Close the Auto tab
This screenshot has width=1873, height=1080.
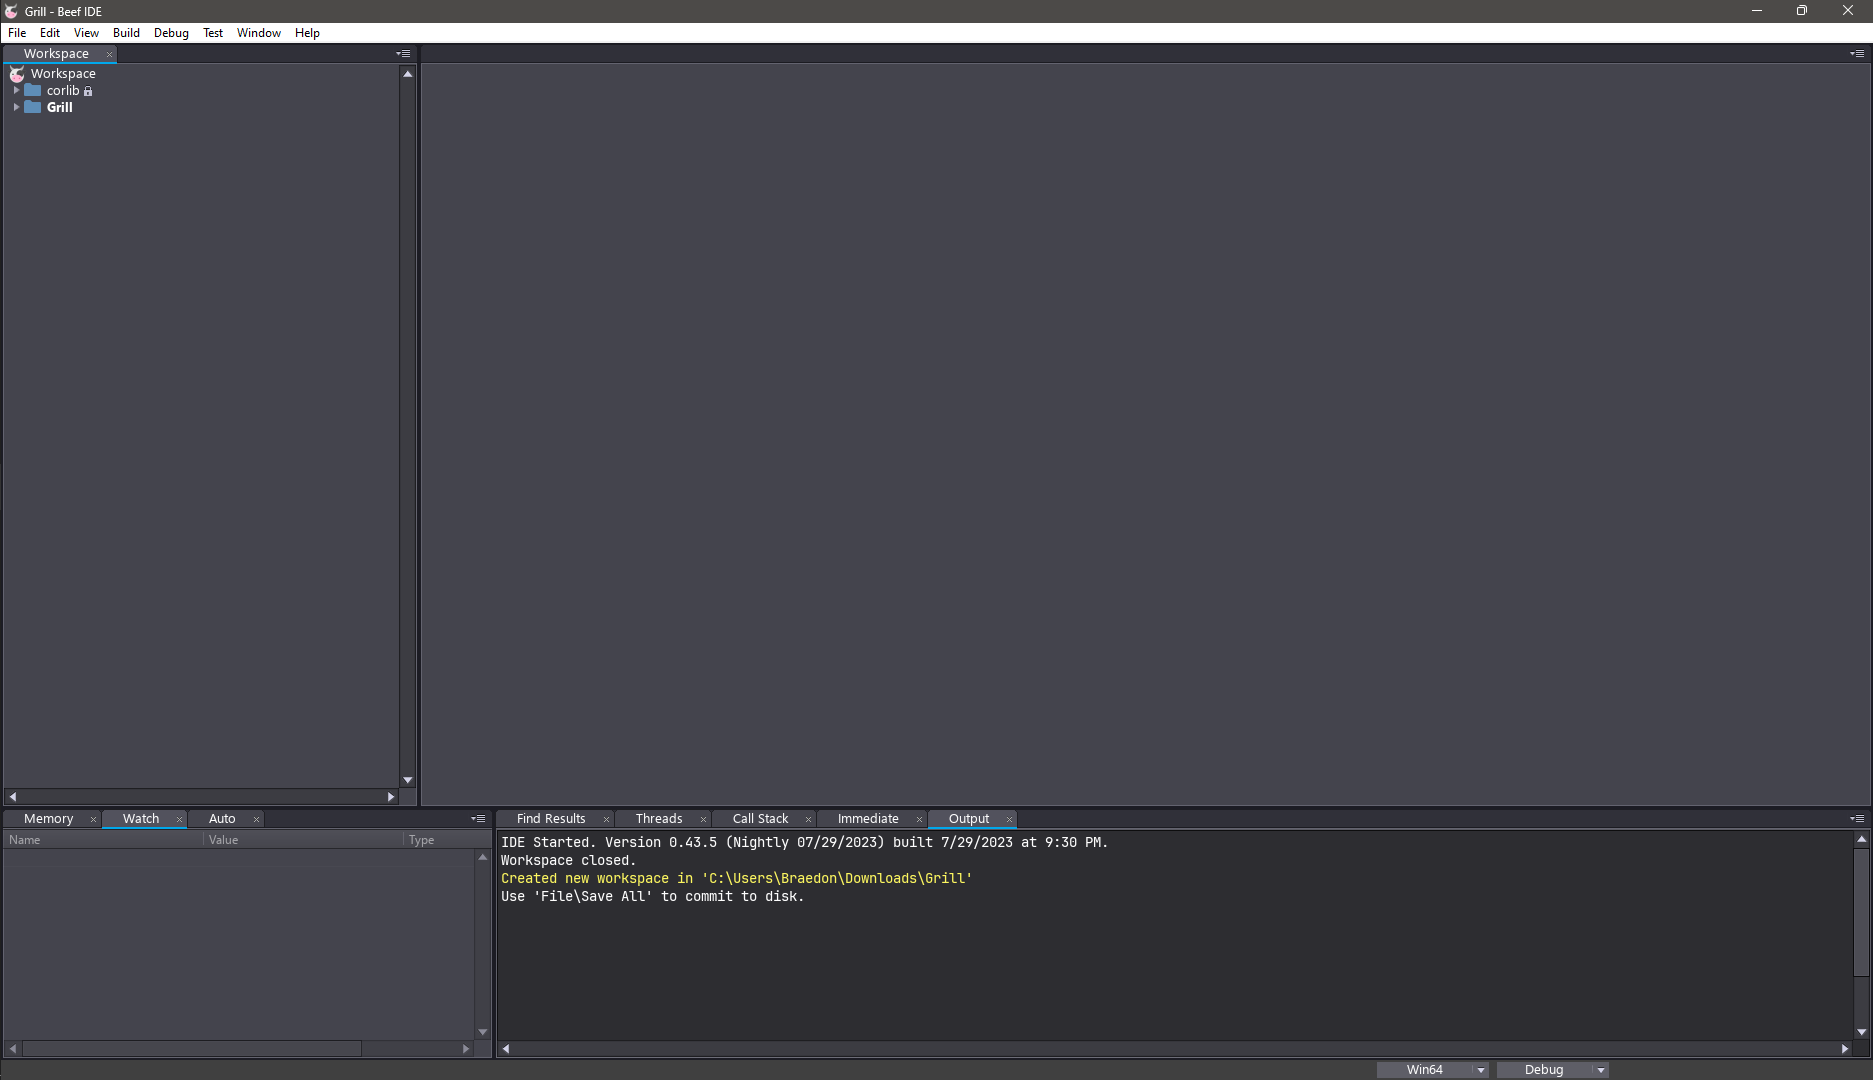pos(256,820)
